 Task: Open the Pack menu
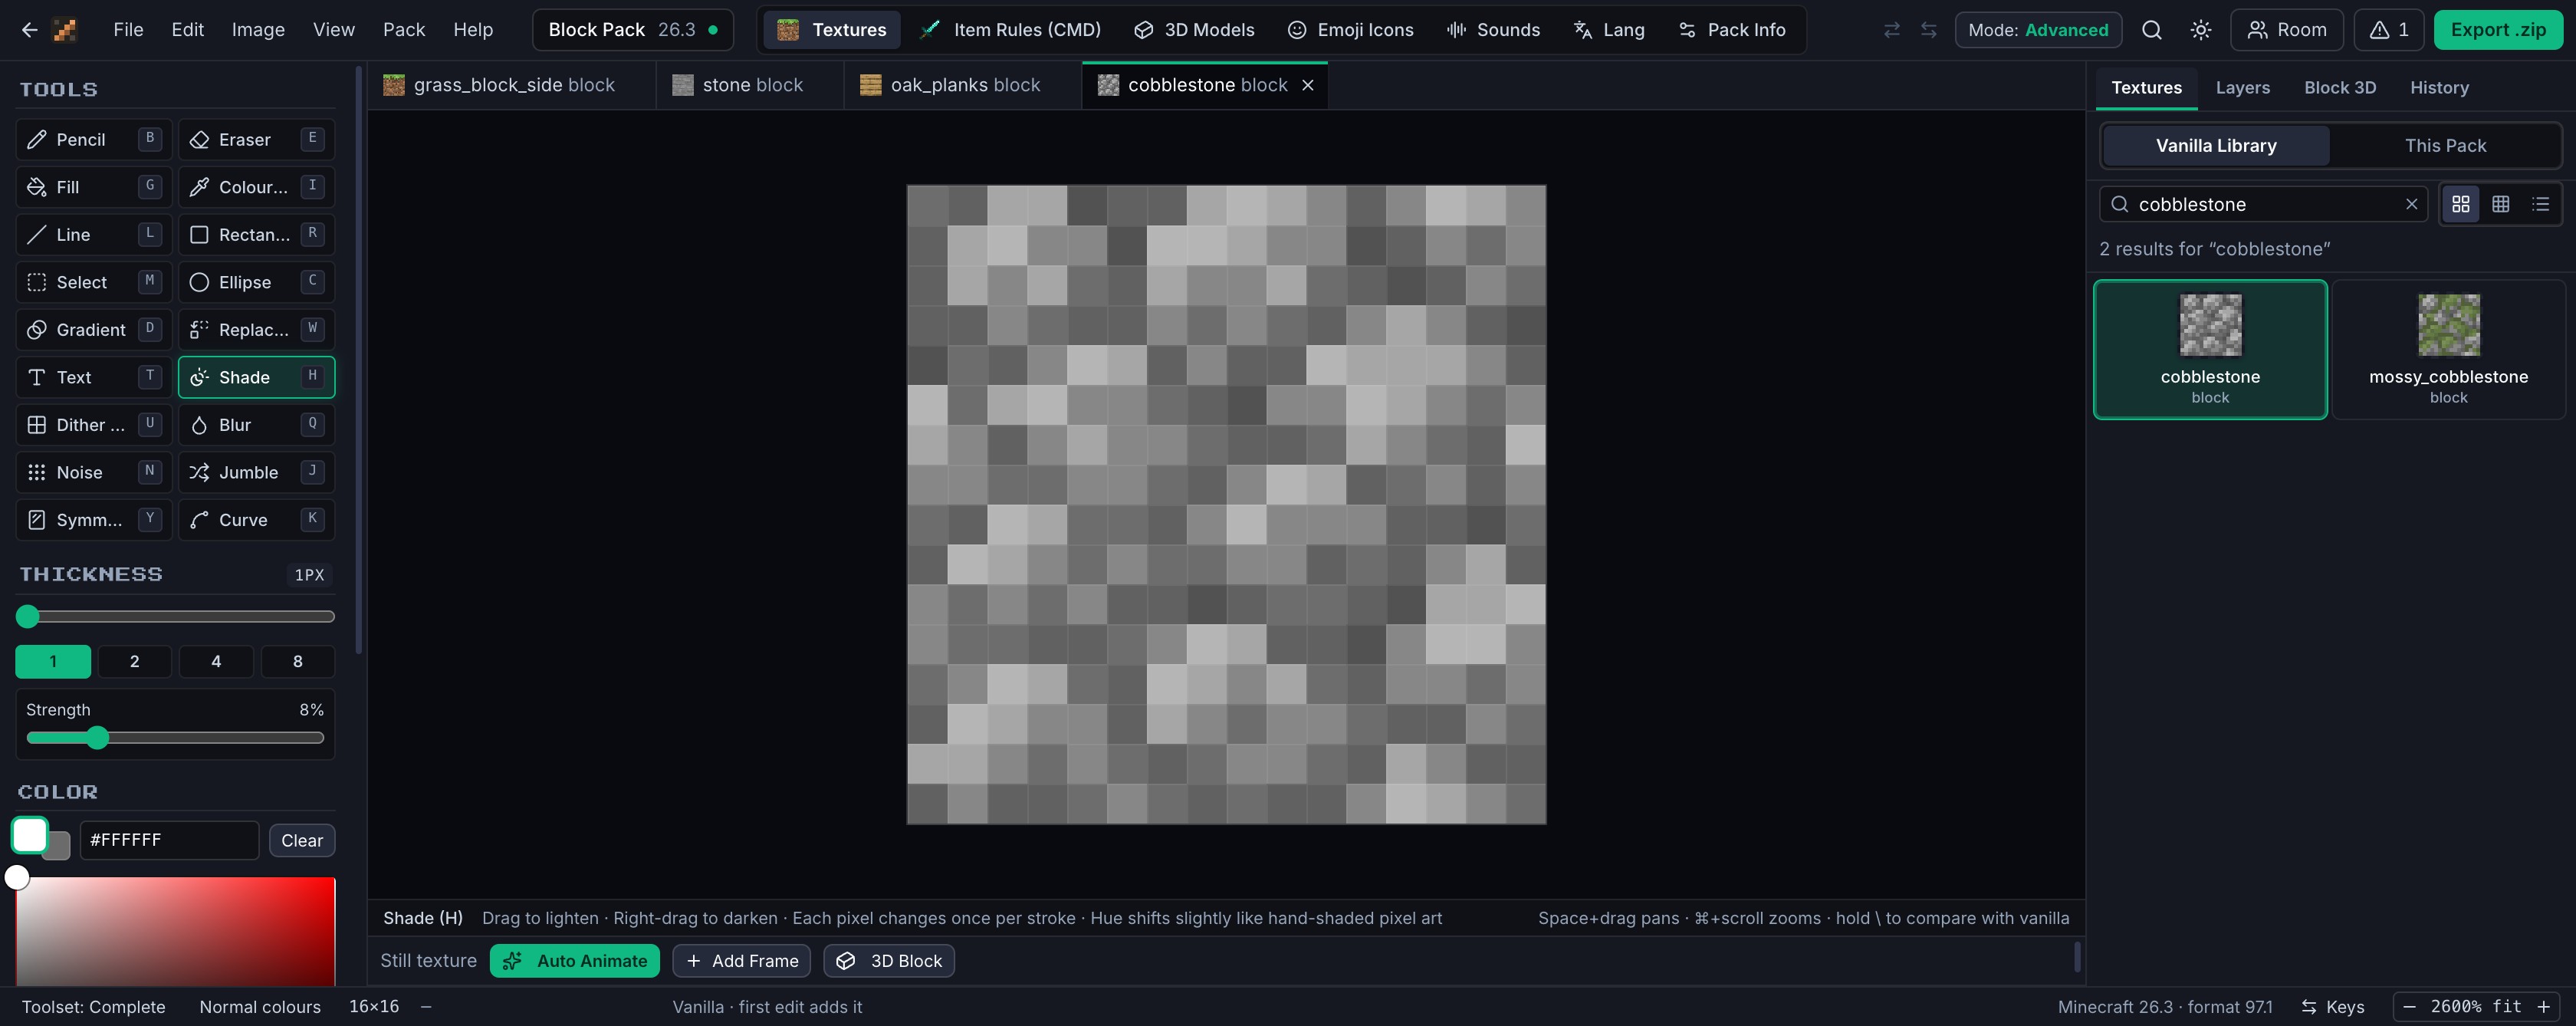tap(404, 30)
